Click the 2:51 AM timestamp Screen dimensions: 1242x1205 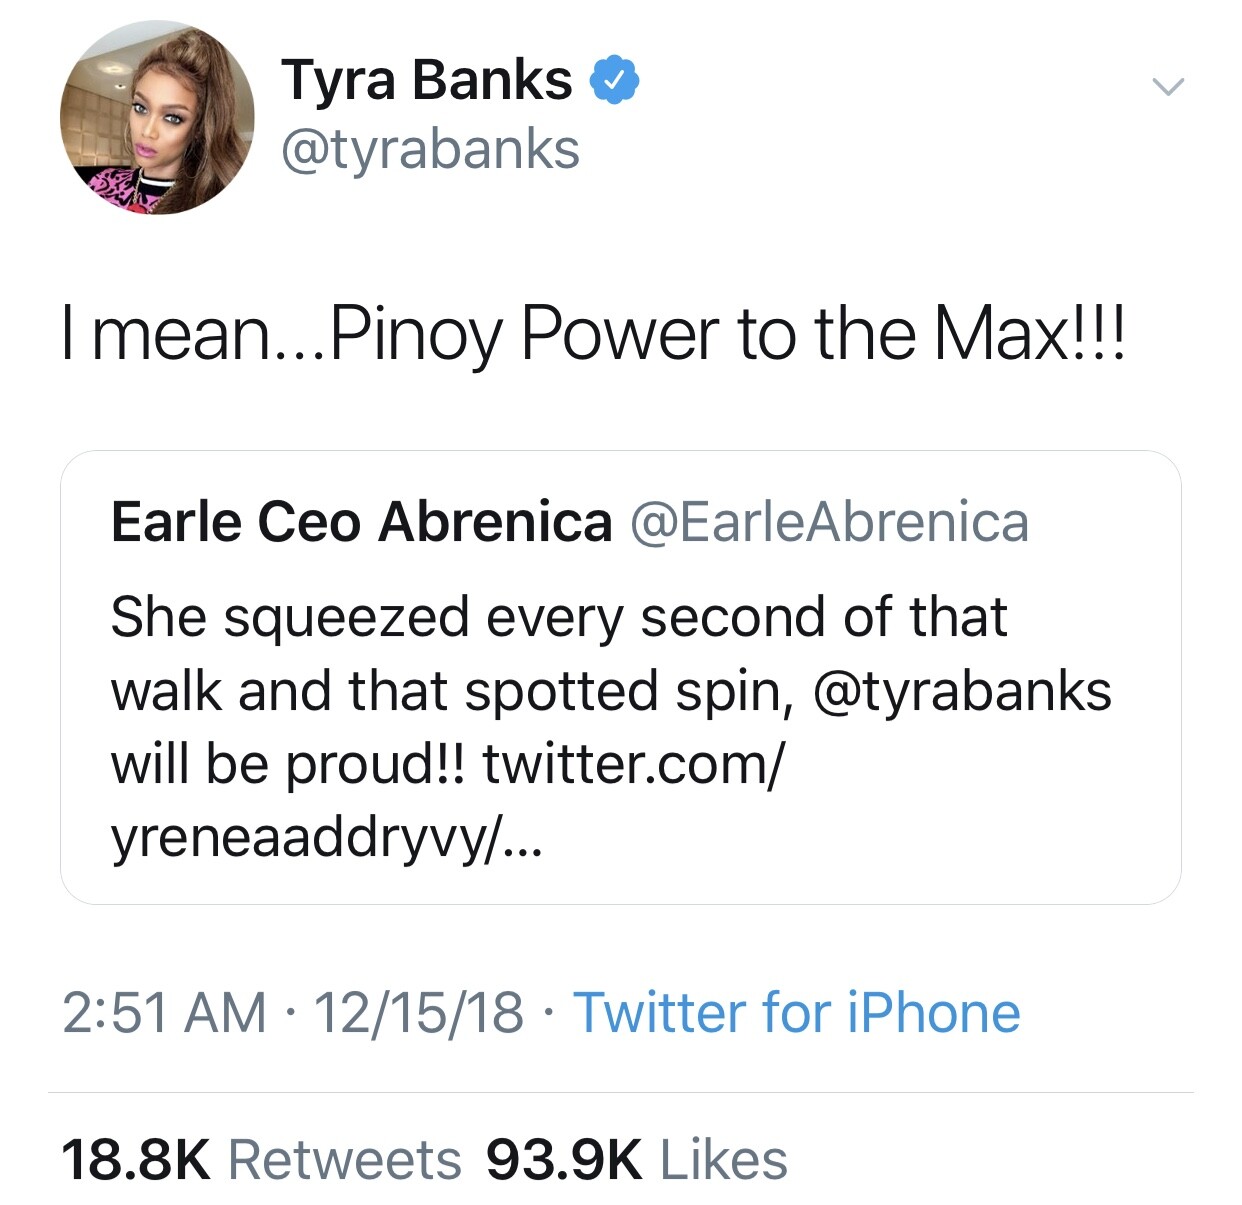(164, 1012)
